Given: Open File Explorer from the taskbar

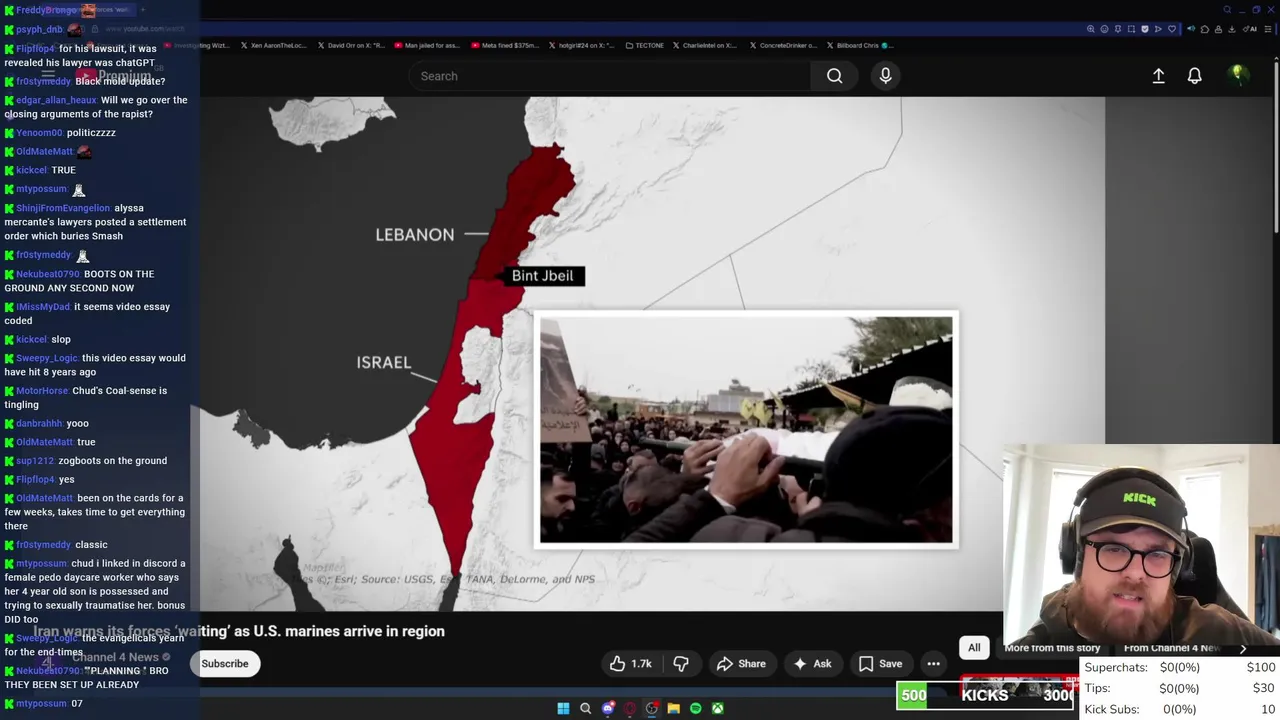Looking at the screenshot, I should [x=673, y=708].
